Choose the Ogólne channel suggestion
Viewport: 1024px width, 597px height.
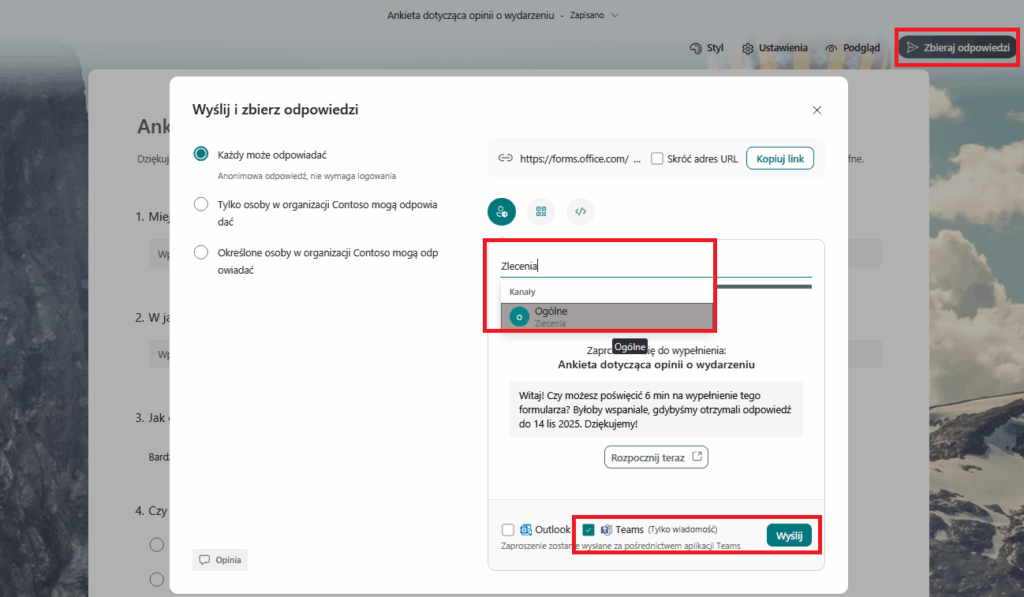click(607, 316)
